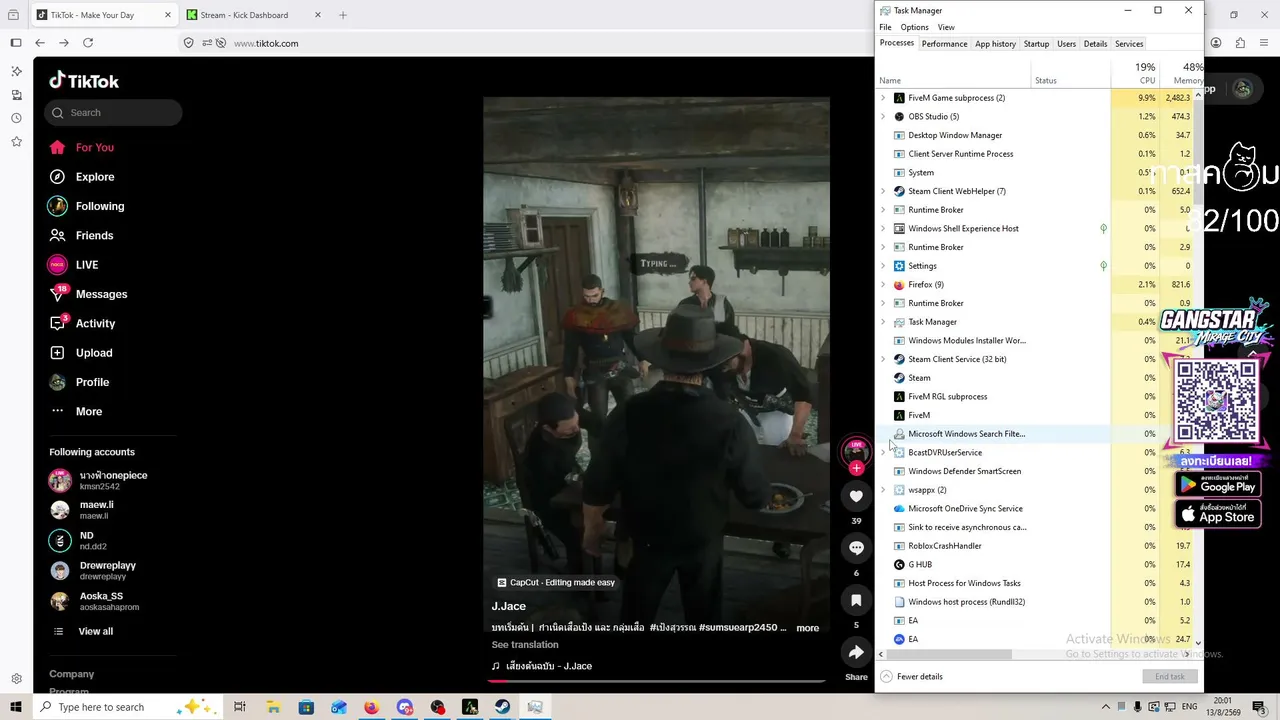
Task: Expand Steam Client Service (32 bit) row
Action: [883, 359]
